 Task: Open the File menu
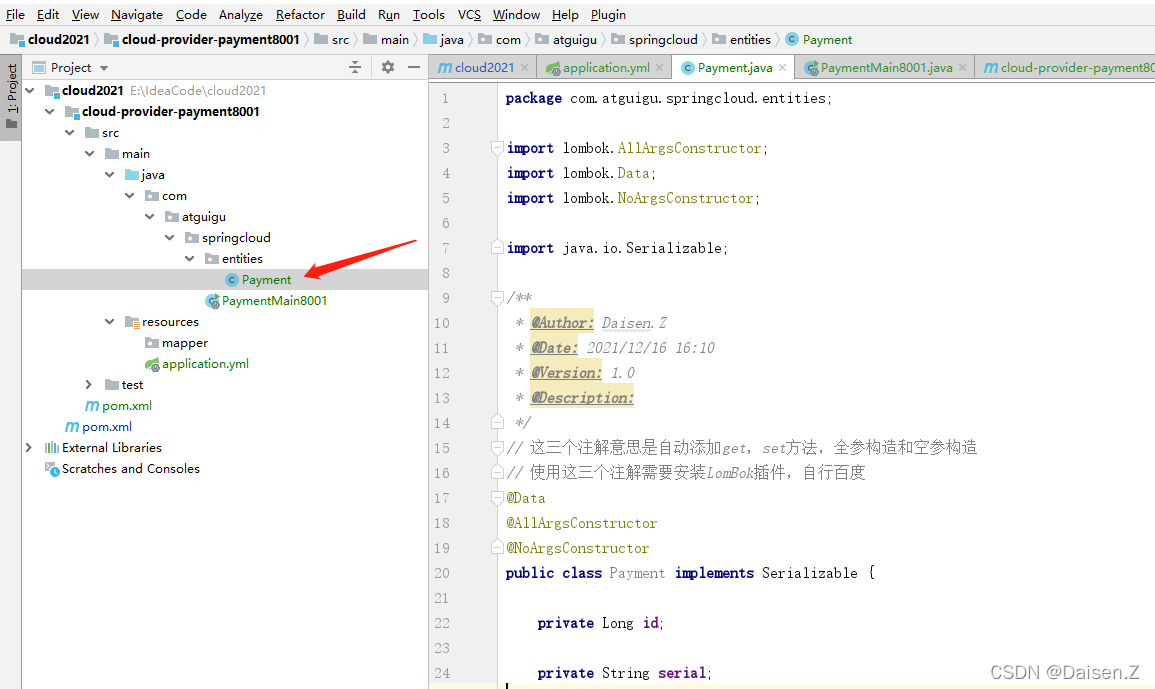coord(15,14)
